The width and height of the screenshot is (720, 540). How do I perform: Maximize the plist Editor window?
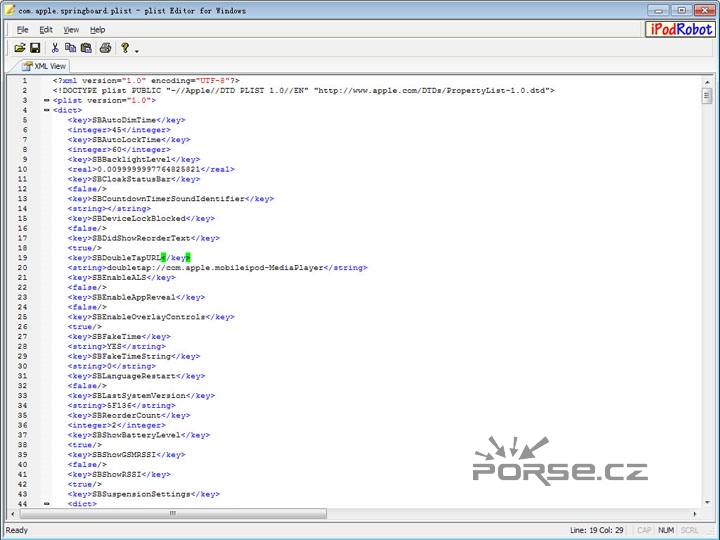pyautogui.click(x=681, y=10)
